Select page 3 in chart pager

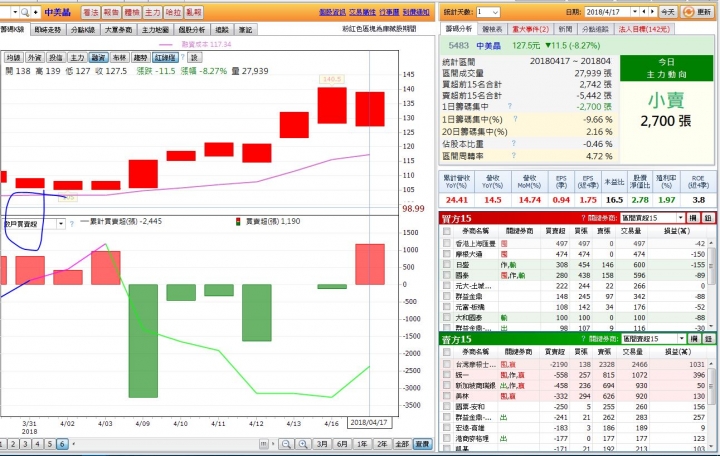click(26, 444)
